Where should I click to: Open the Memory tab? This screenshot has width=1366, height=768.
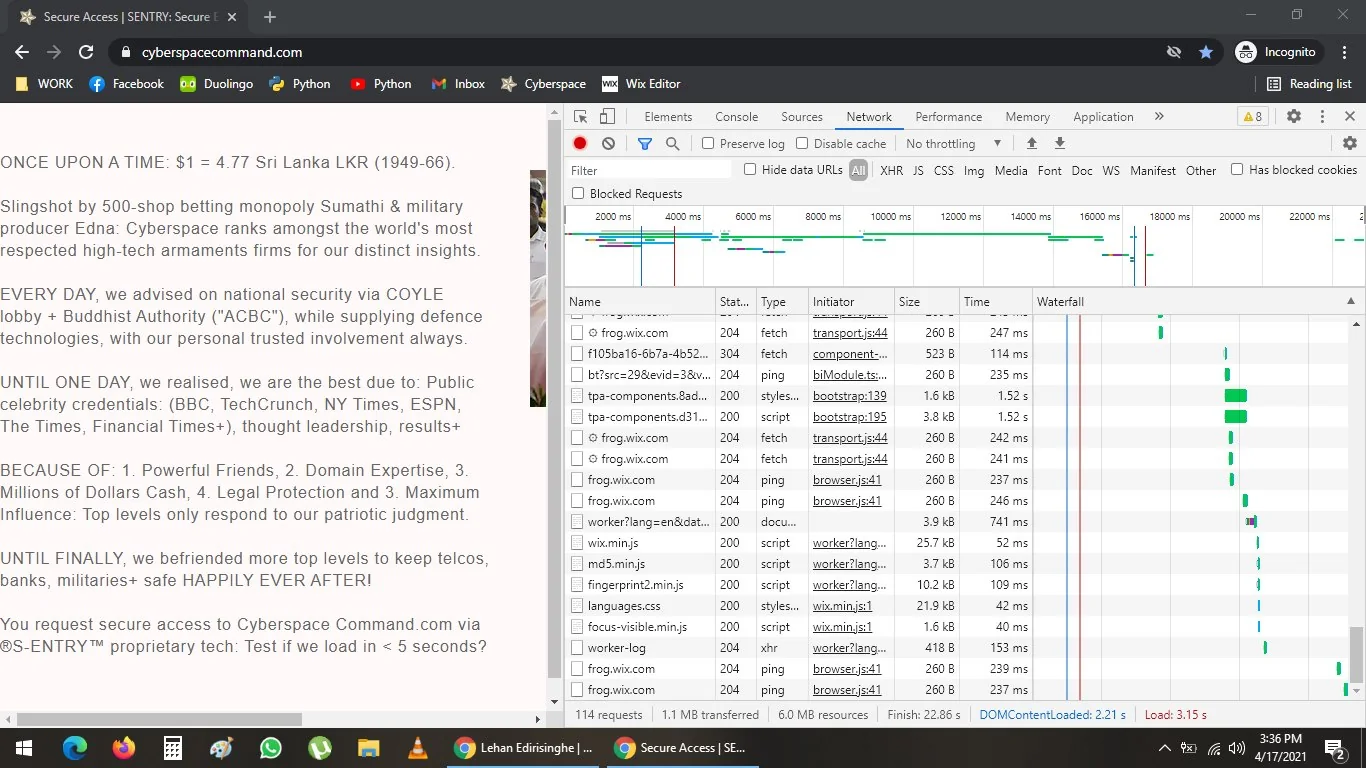[x=1028, y=117]
